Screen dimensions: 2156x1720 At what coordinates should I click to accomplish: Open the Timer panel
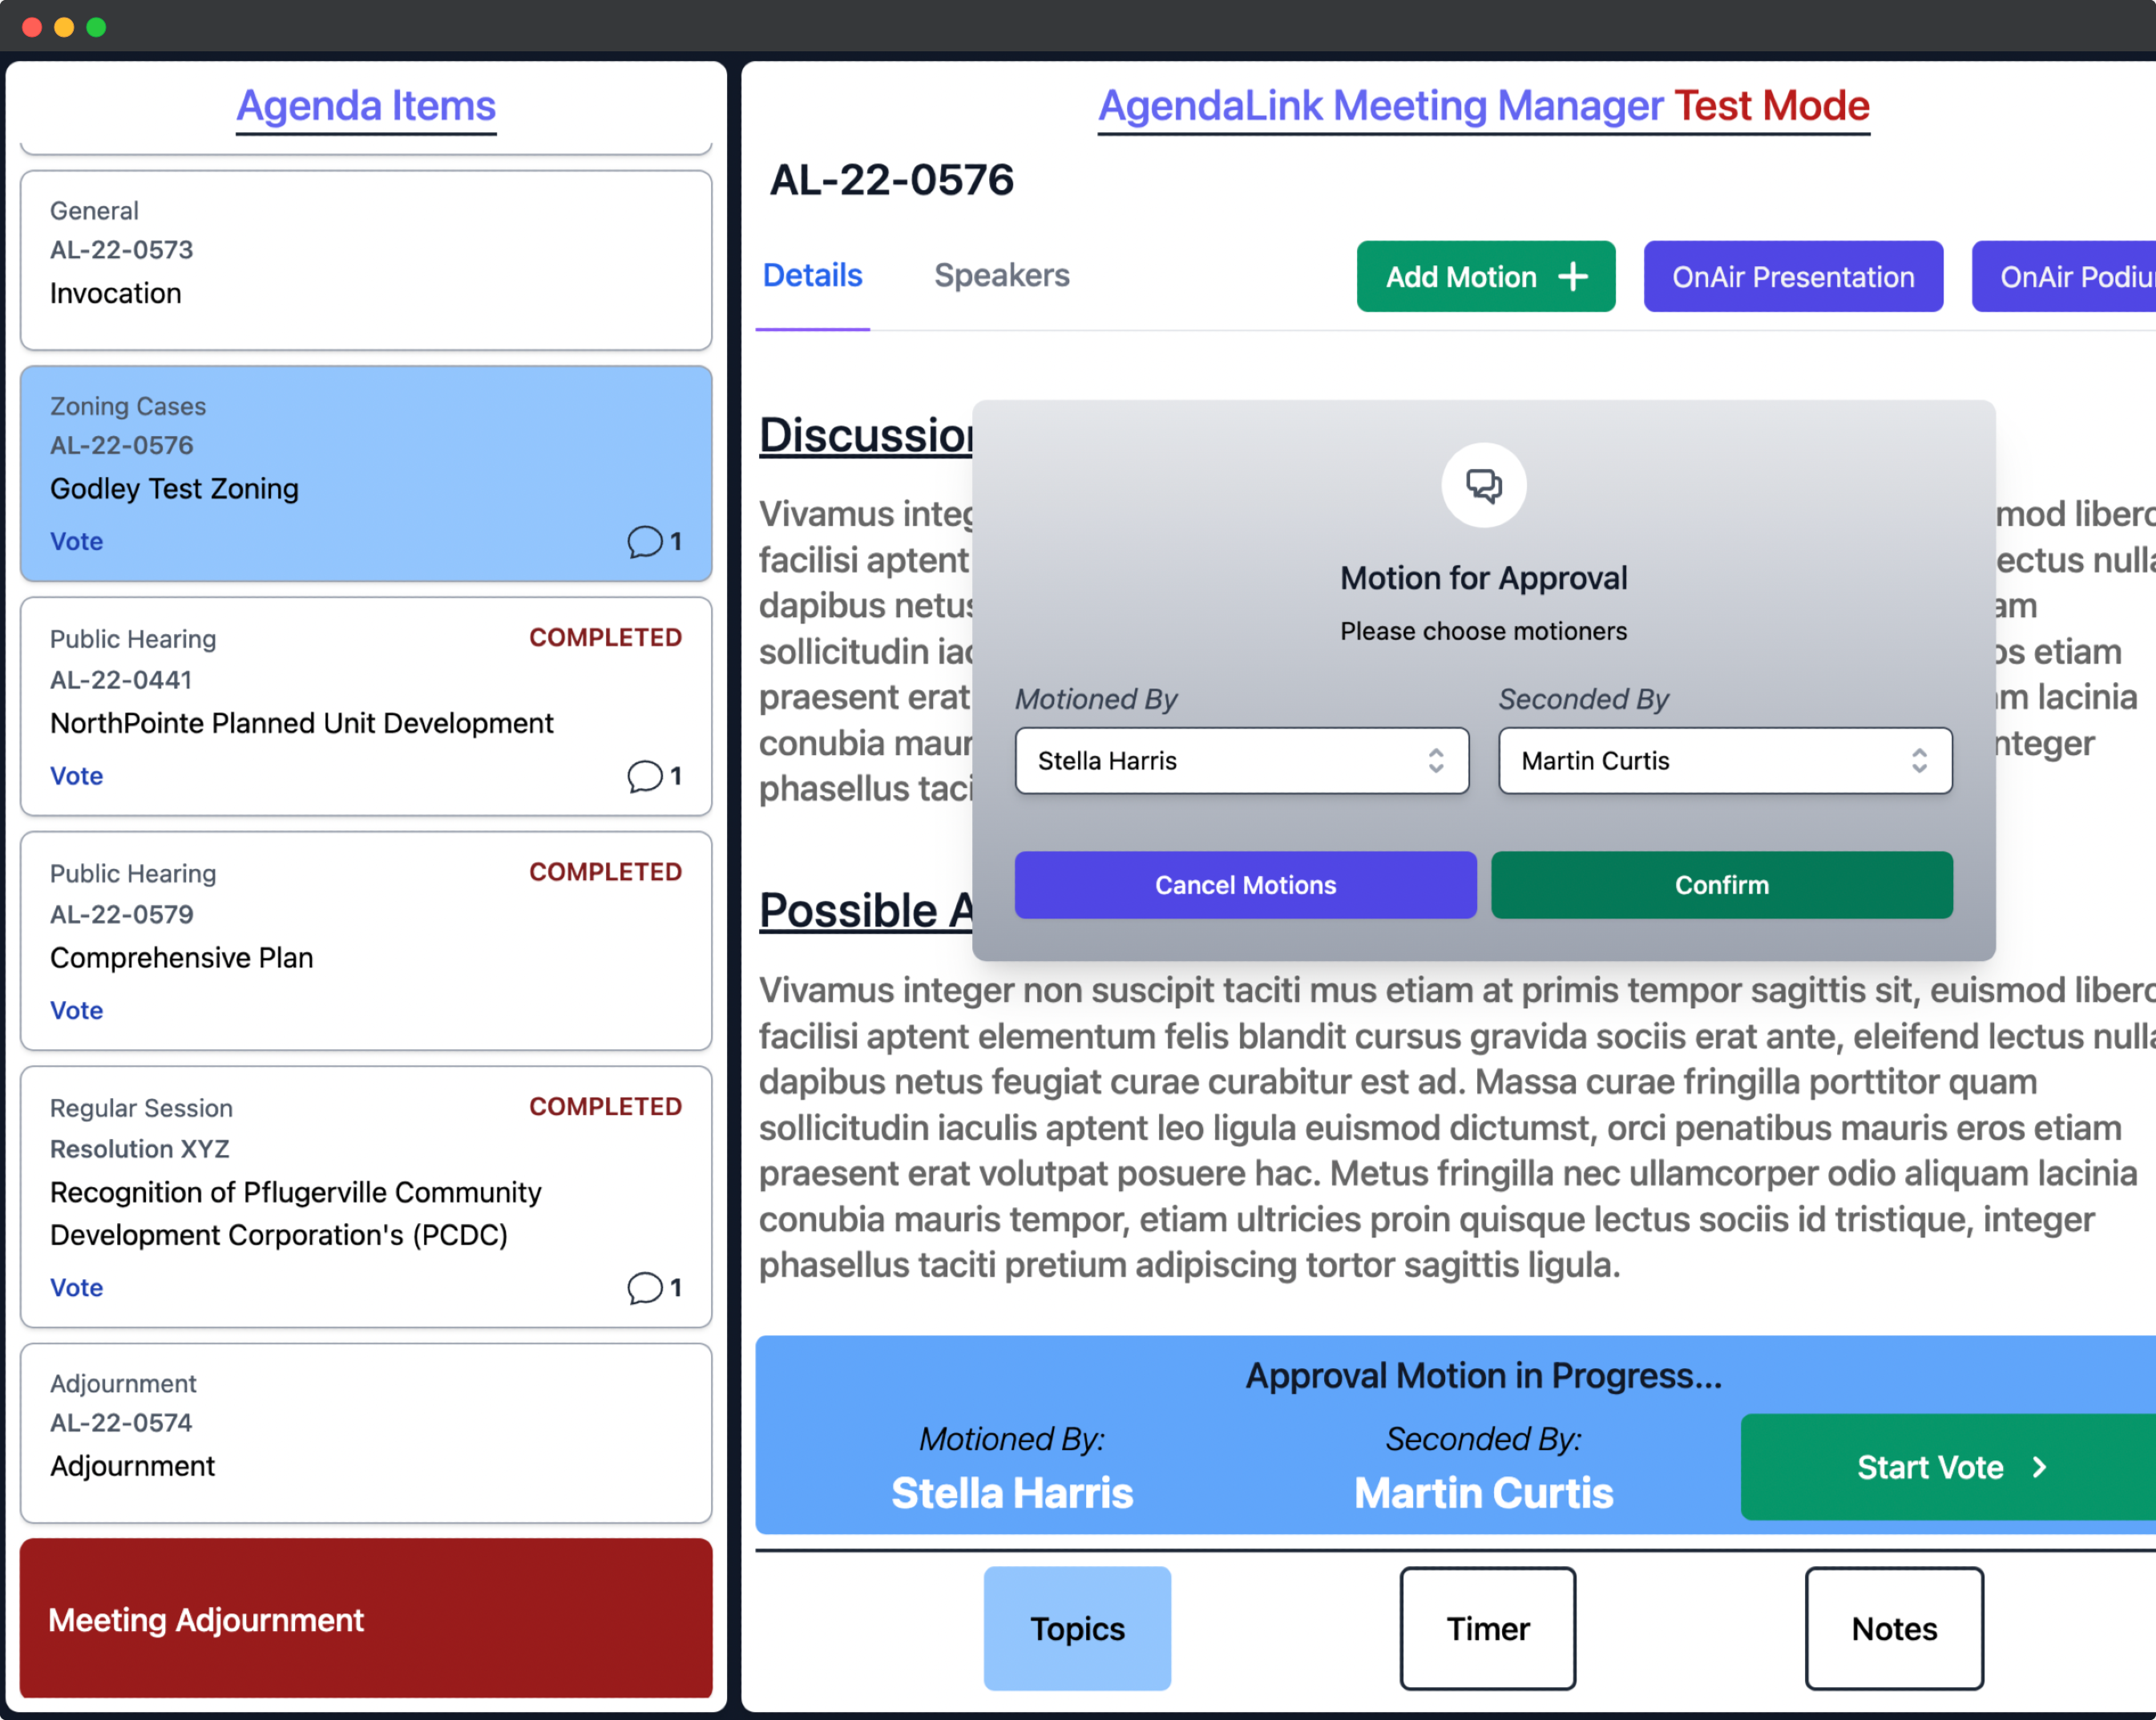(x=1487, y=1628)
